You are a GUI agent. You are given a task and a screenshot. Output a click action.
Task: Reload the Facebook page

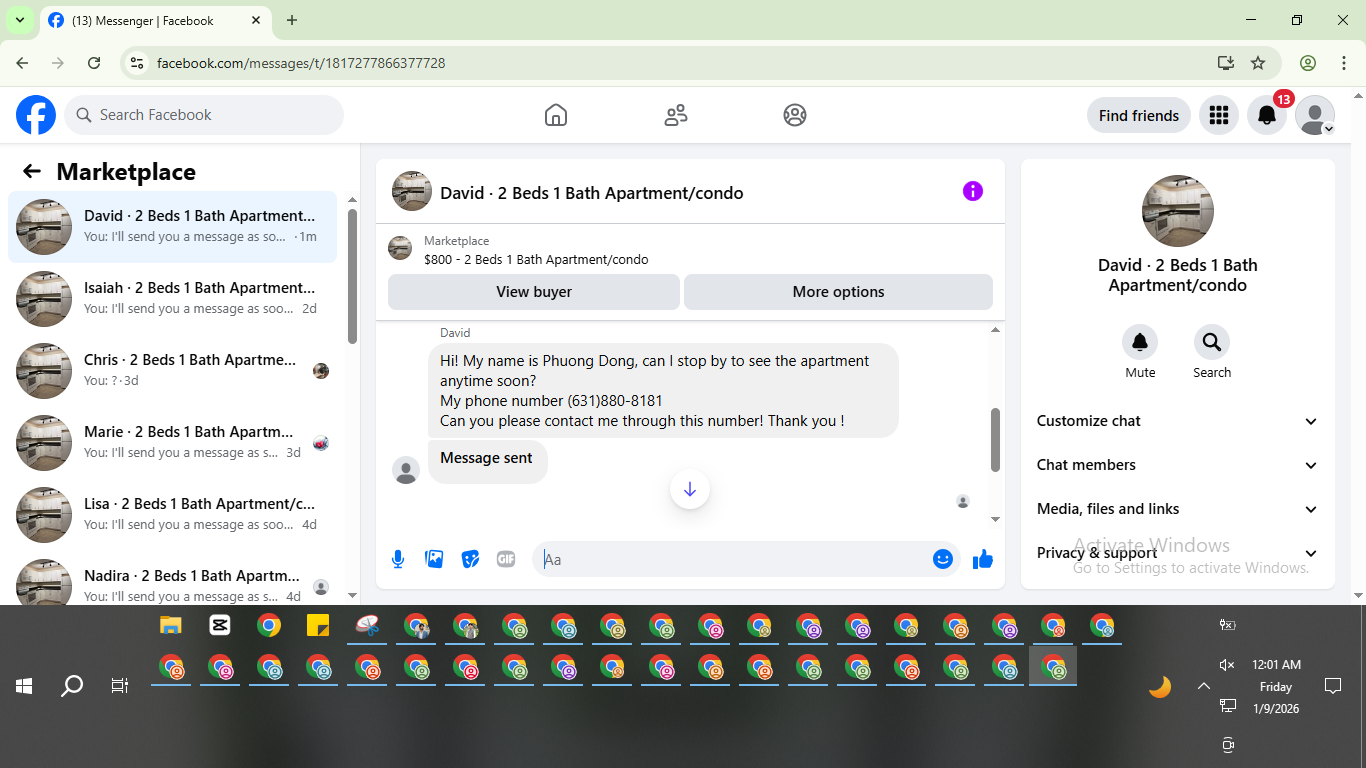point(94,63)
